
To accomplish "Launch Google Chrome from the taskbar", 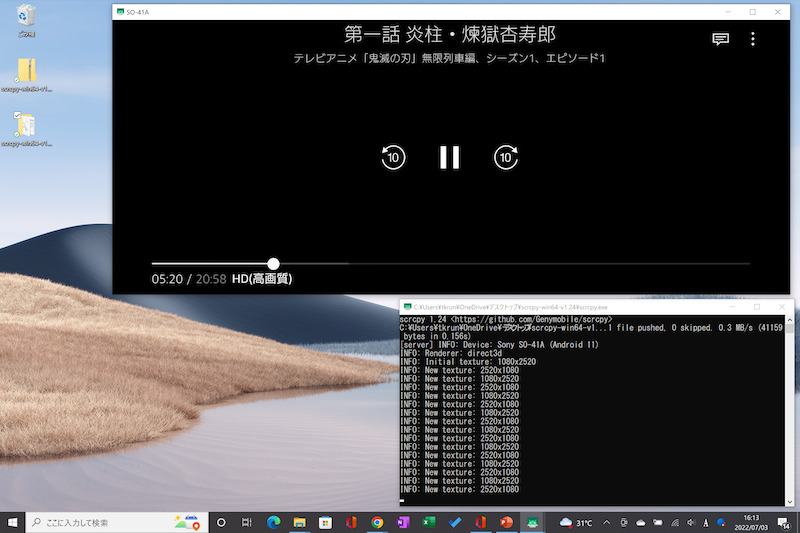I will (377, 522).
